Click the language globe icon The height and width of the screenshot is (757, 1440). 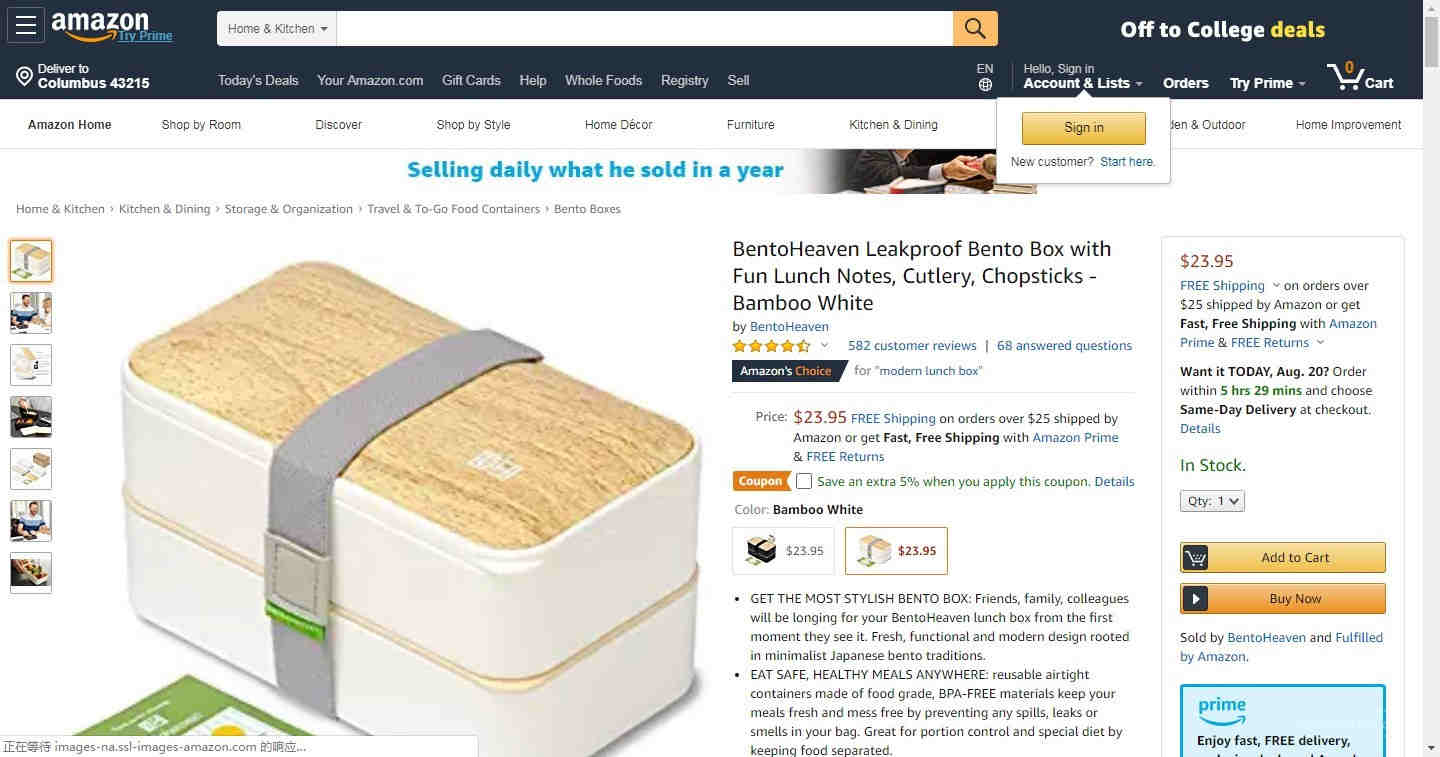[x=985, y=85]
